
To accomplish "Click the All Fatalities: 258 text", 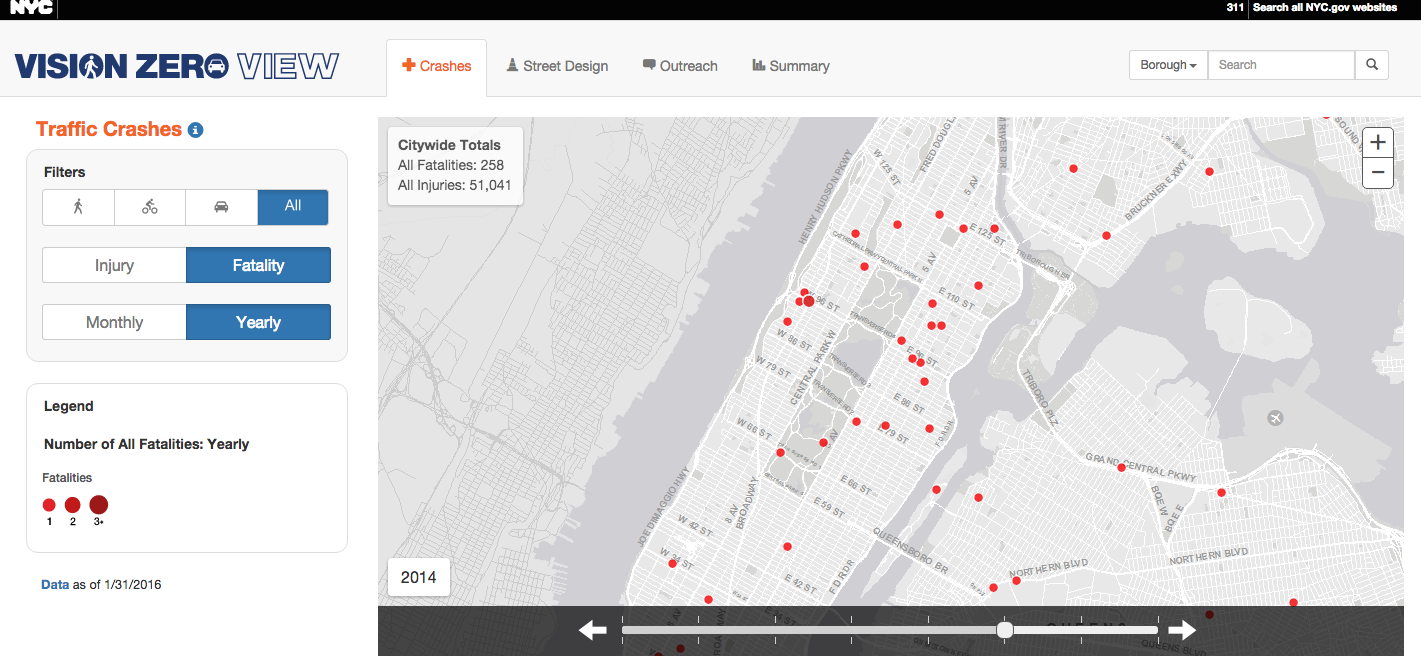I will tap(451, 165).
